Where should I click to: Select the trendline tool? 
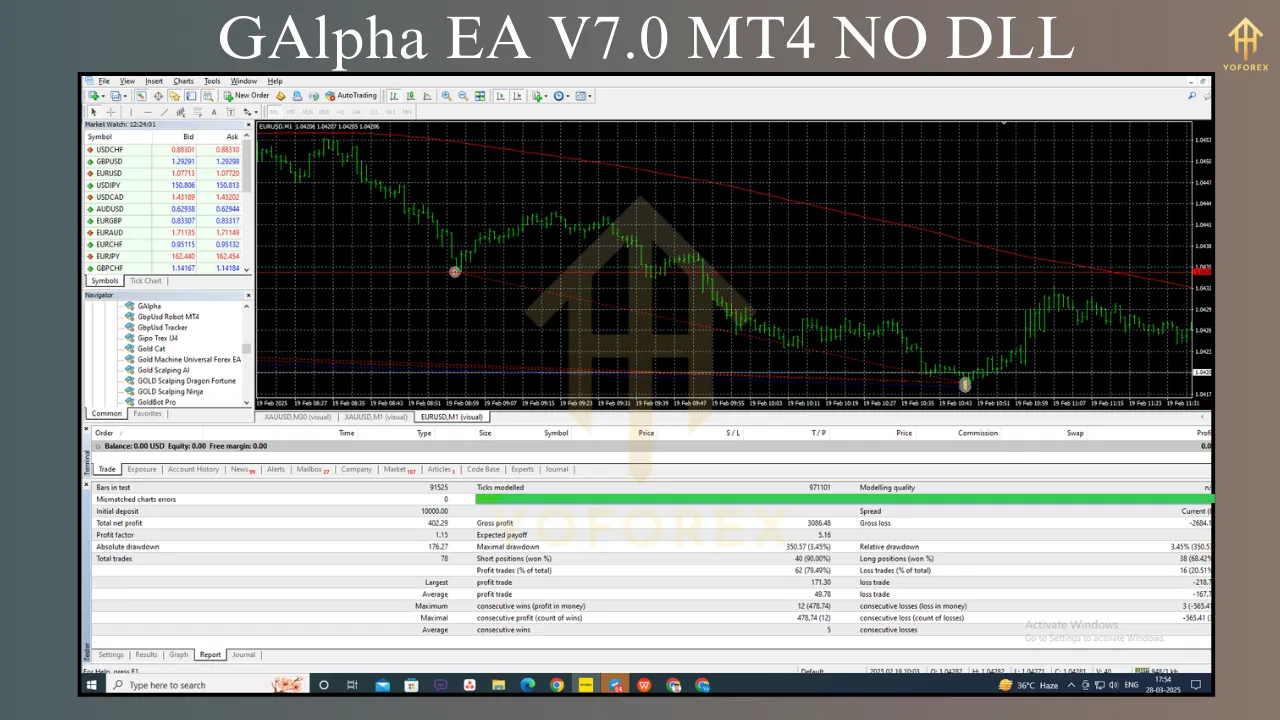click(x=165, y=112)
